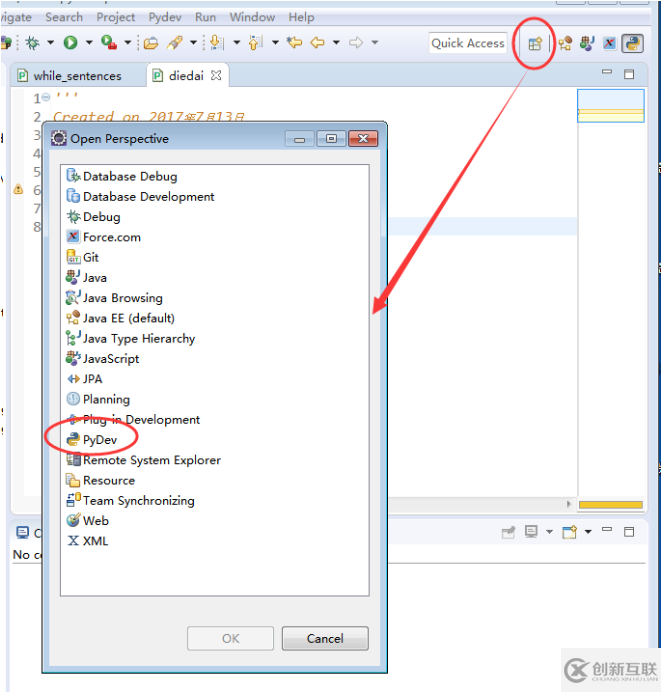
Task: Select Java EE (default) perspective
Action: click(x=128, y=318)
